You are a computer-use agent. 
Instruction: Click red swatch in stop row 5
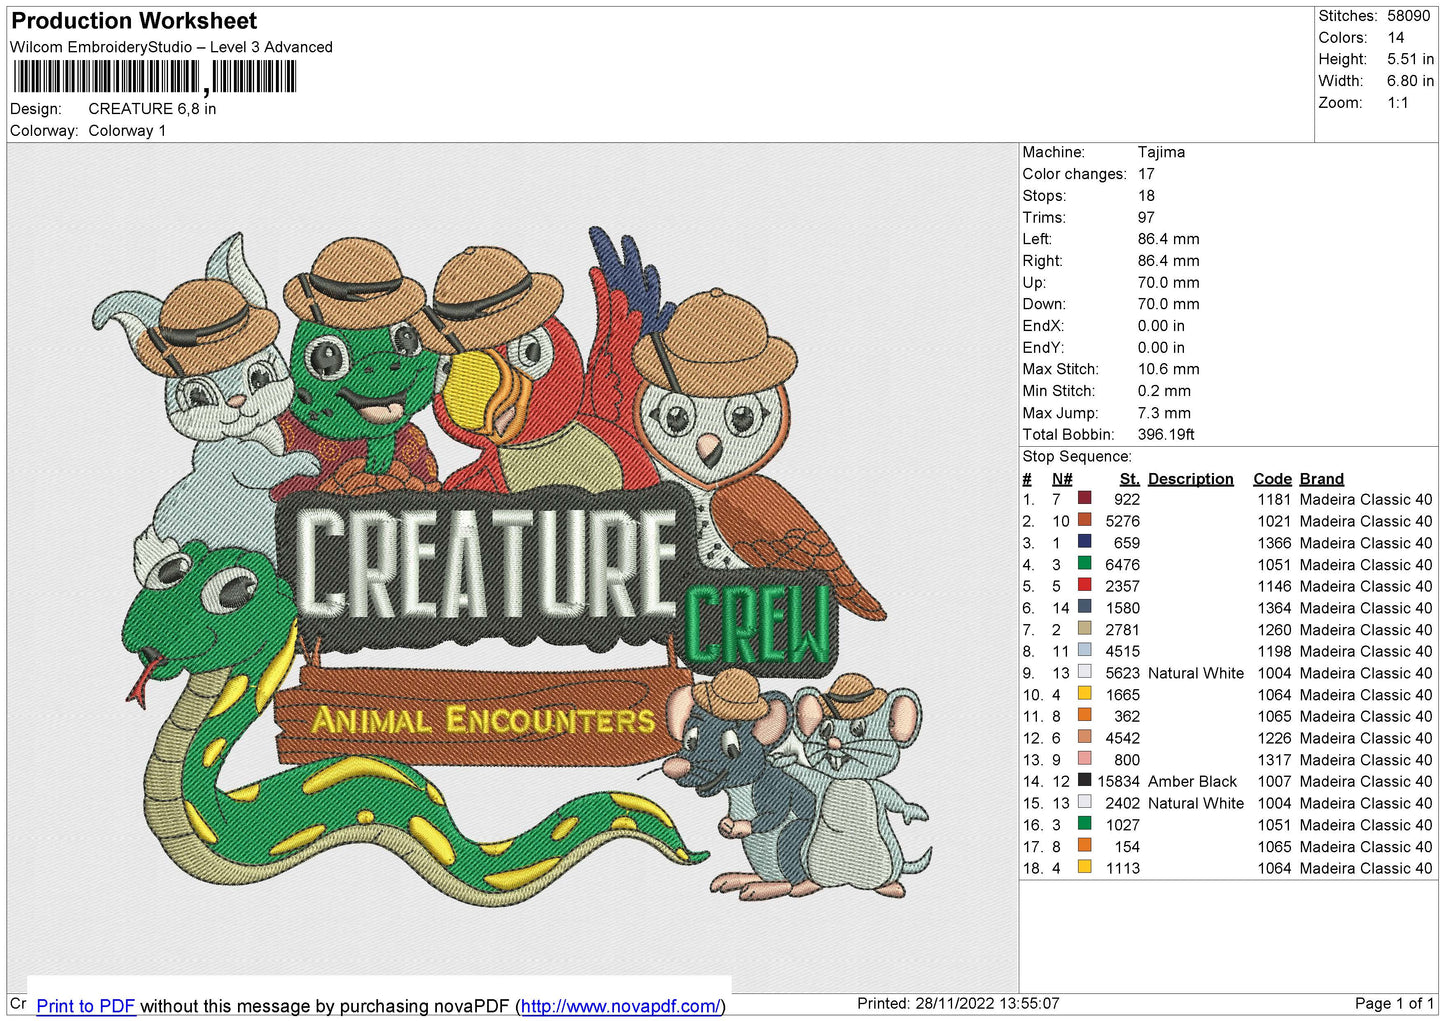(x=1084, y=585)
